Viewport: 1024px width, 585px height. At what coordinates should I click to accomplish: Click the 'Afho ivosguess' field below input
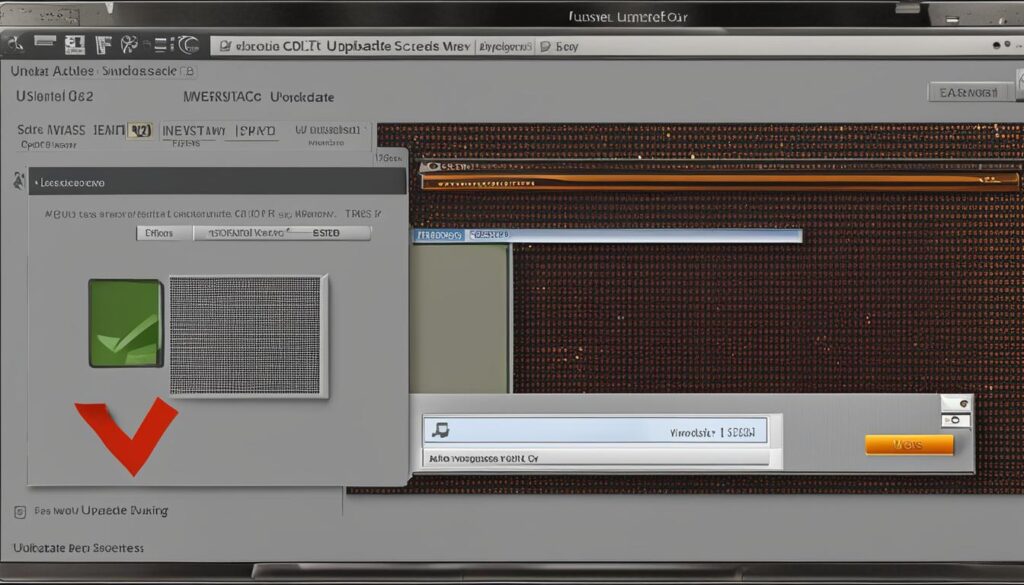(596, 458)
